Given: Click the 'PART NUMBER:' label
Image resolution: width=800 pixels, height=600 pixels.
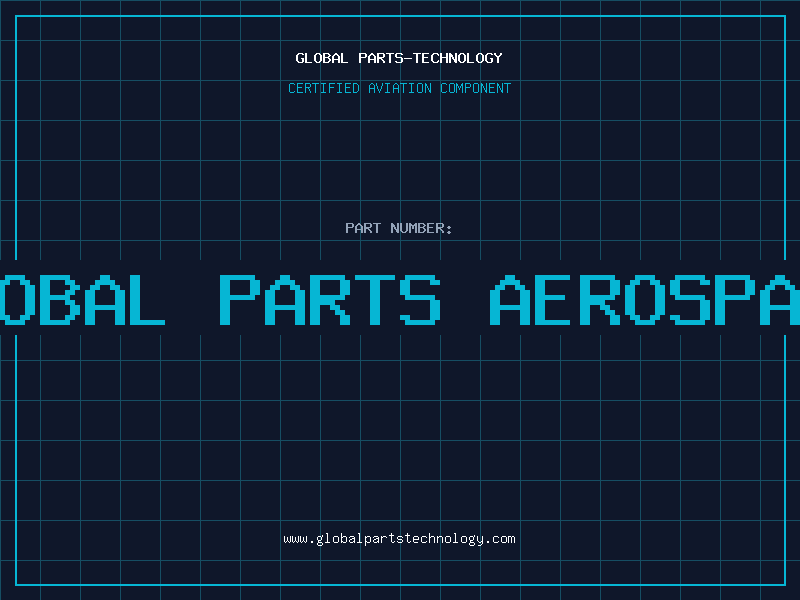Looking at the screenshot, I should click(399, 228).
